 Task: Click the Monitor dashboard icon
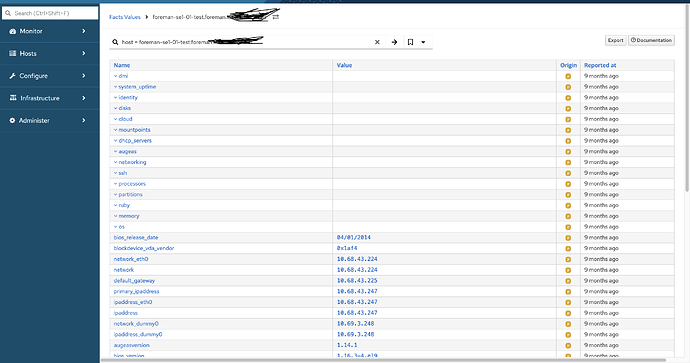click(12, 31)
